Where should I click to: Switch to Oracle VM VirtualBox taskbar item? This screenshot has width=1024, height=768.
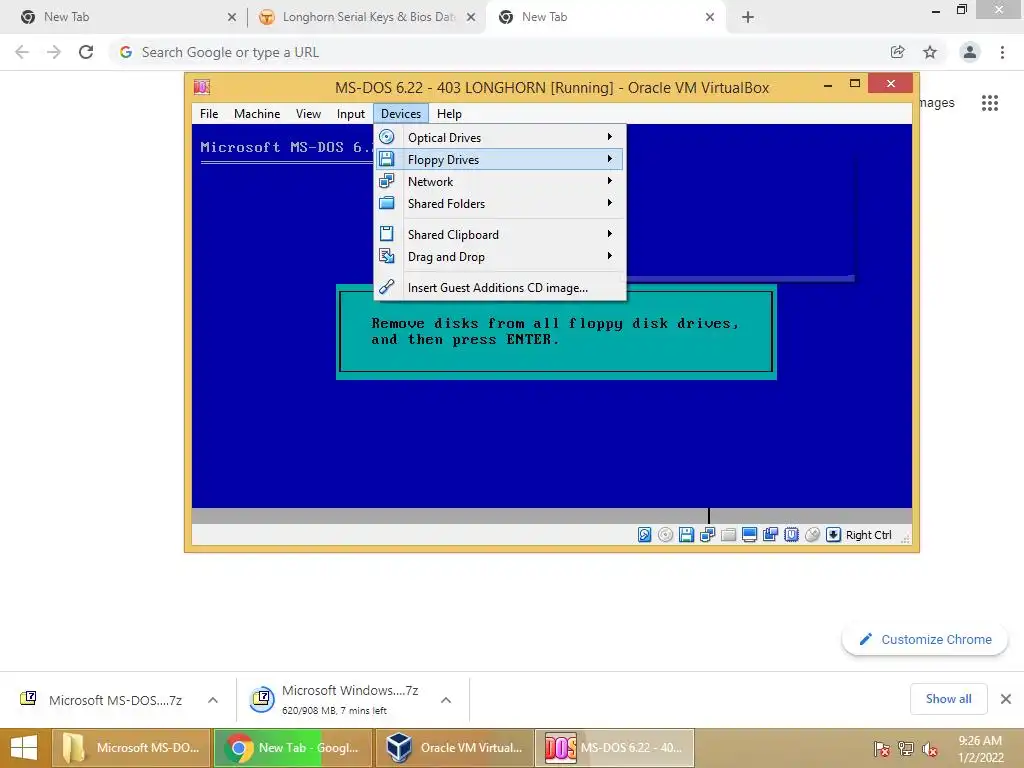tap(454, 748)
